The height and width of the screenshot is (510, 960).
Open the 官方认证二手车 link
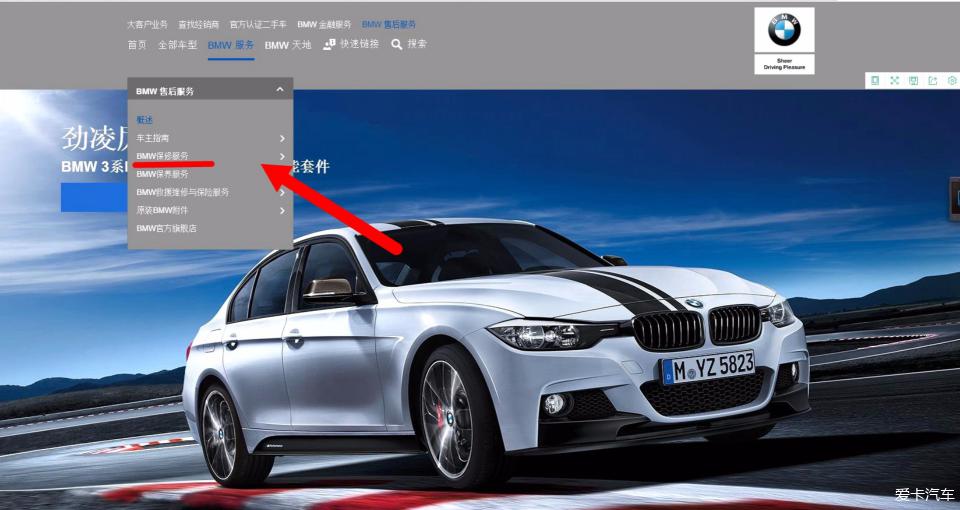[258, 24]
